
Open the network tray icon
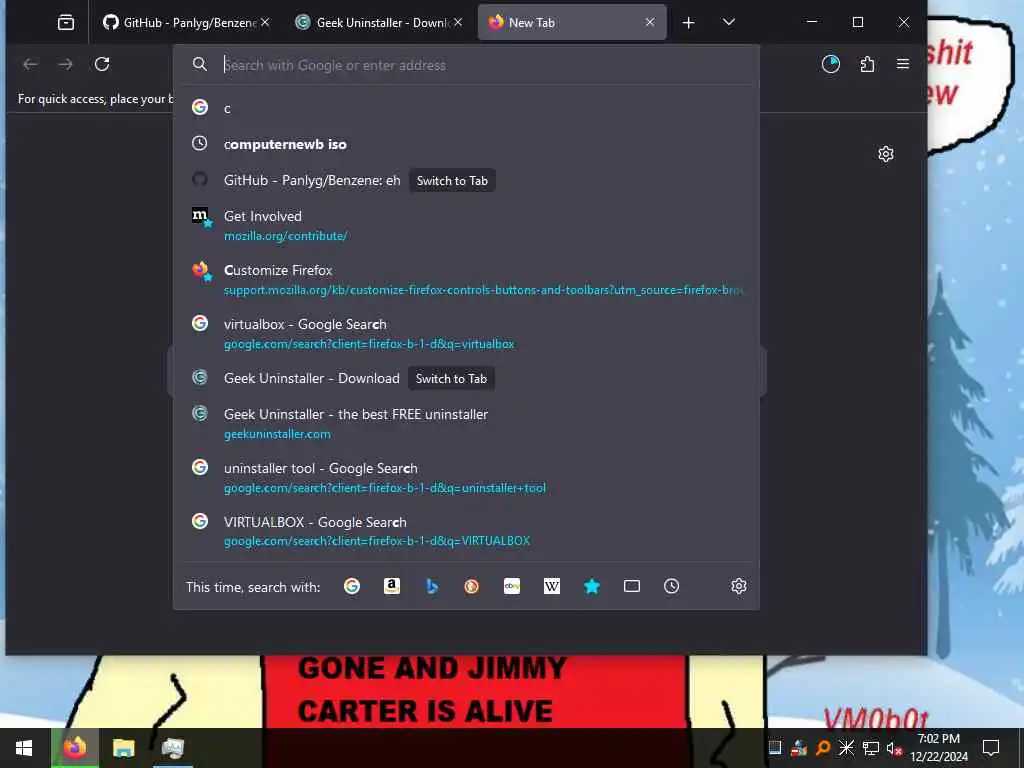(x=871, y=748)
